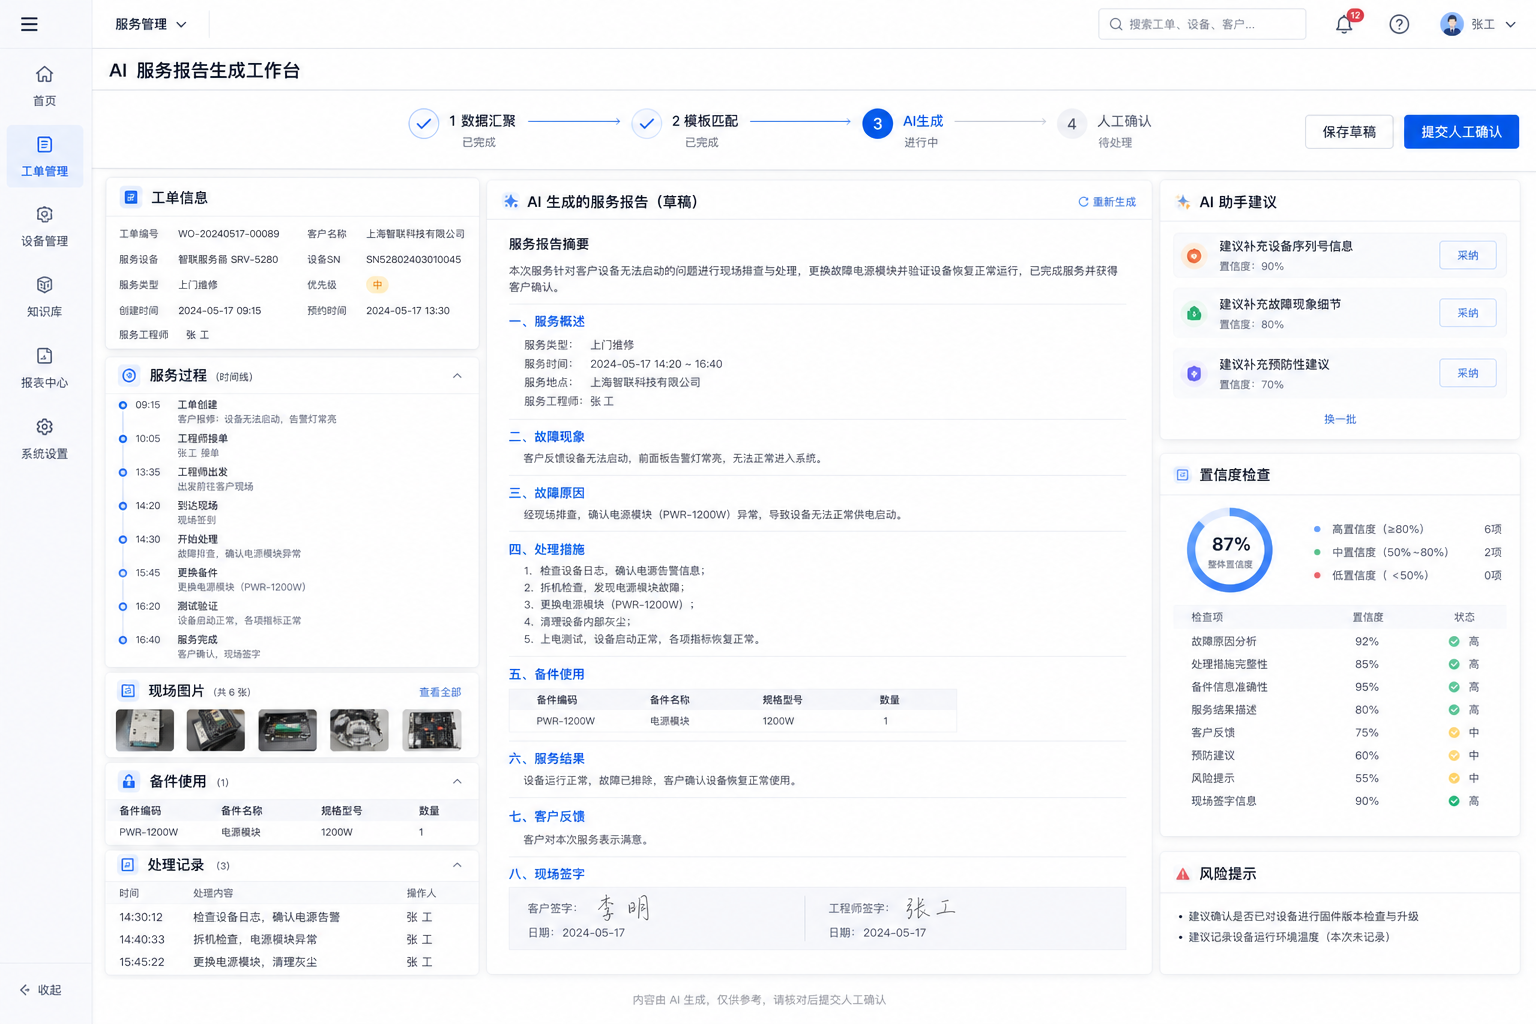This screenshot has width=1536, height=1024.
Task: Click work order number WO-20240517-00089
Action: click(x=229, y=234)
